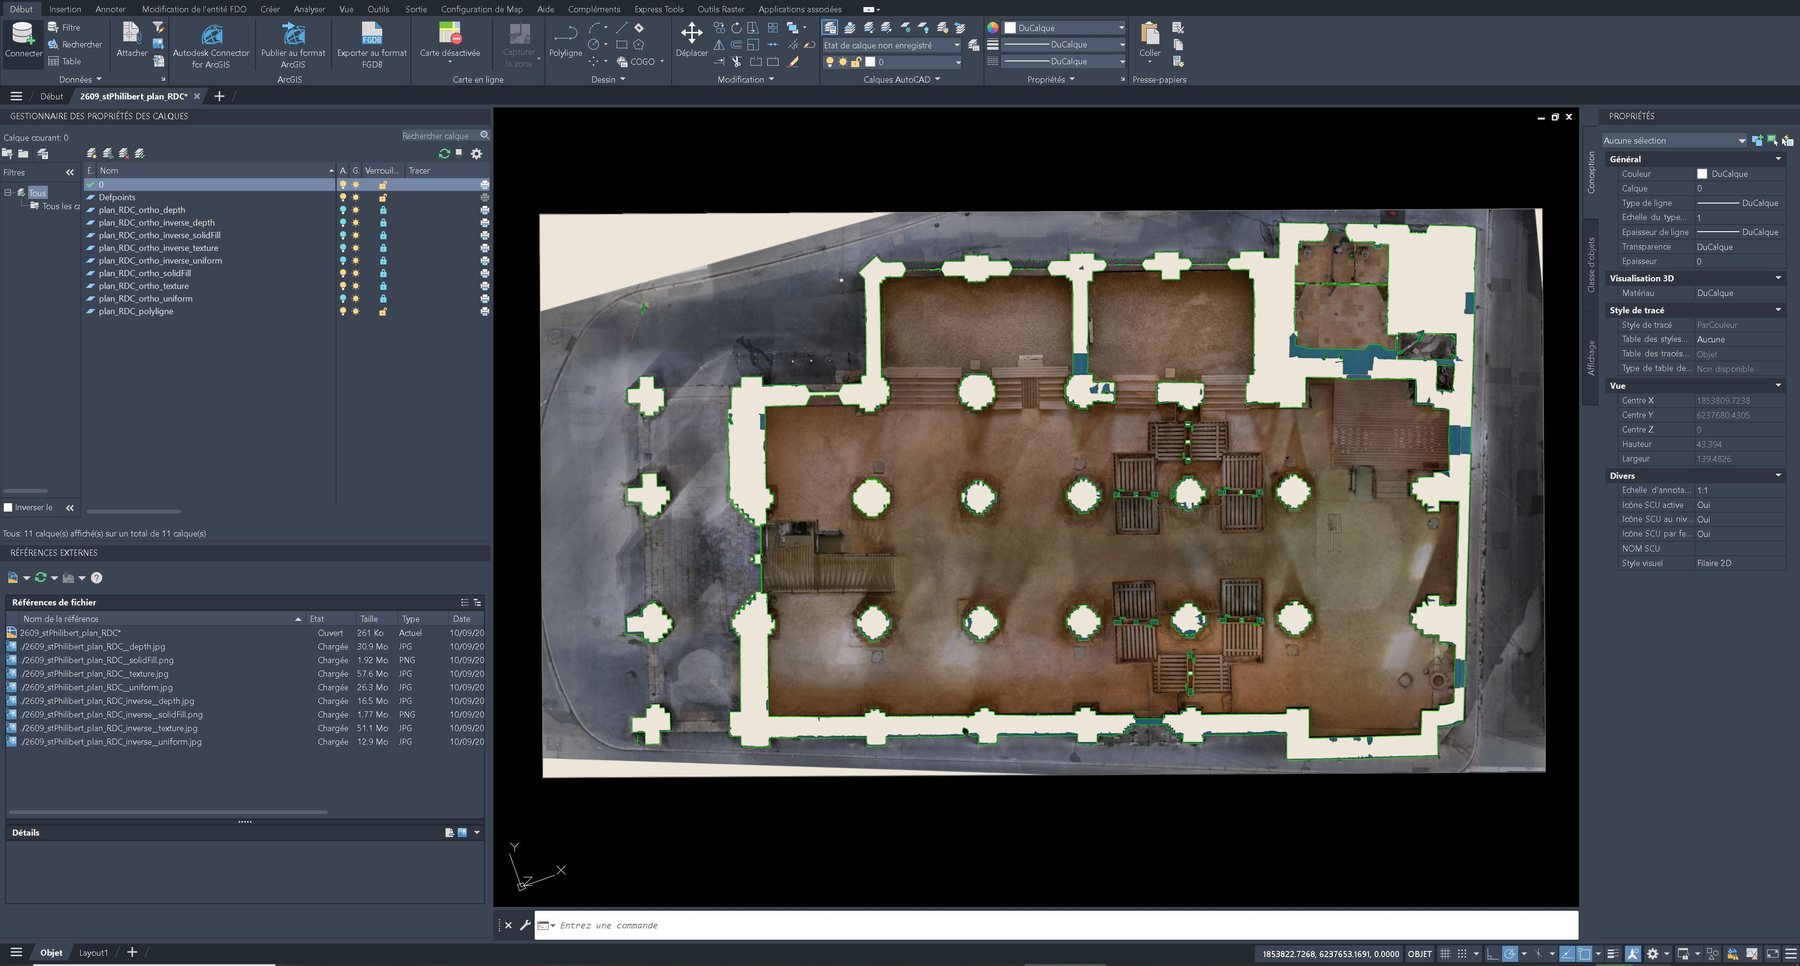Launch Autodesk Connector for ArcGIS
Image resolution: width=1800 pixels, height=966 pixels.
(x=211, y=46)
